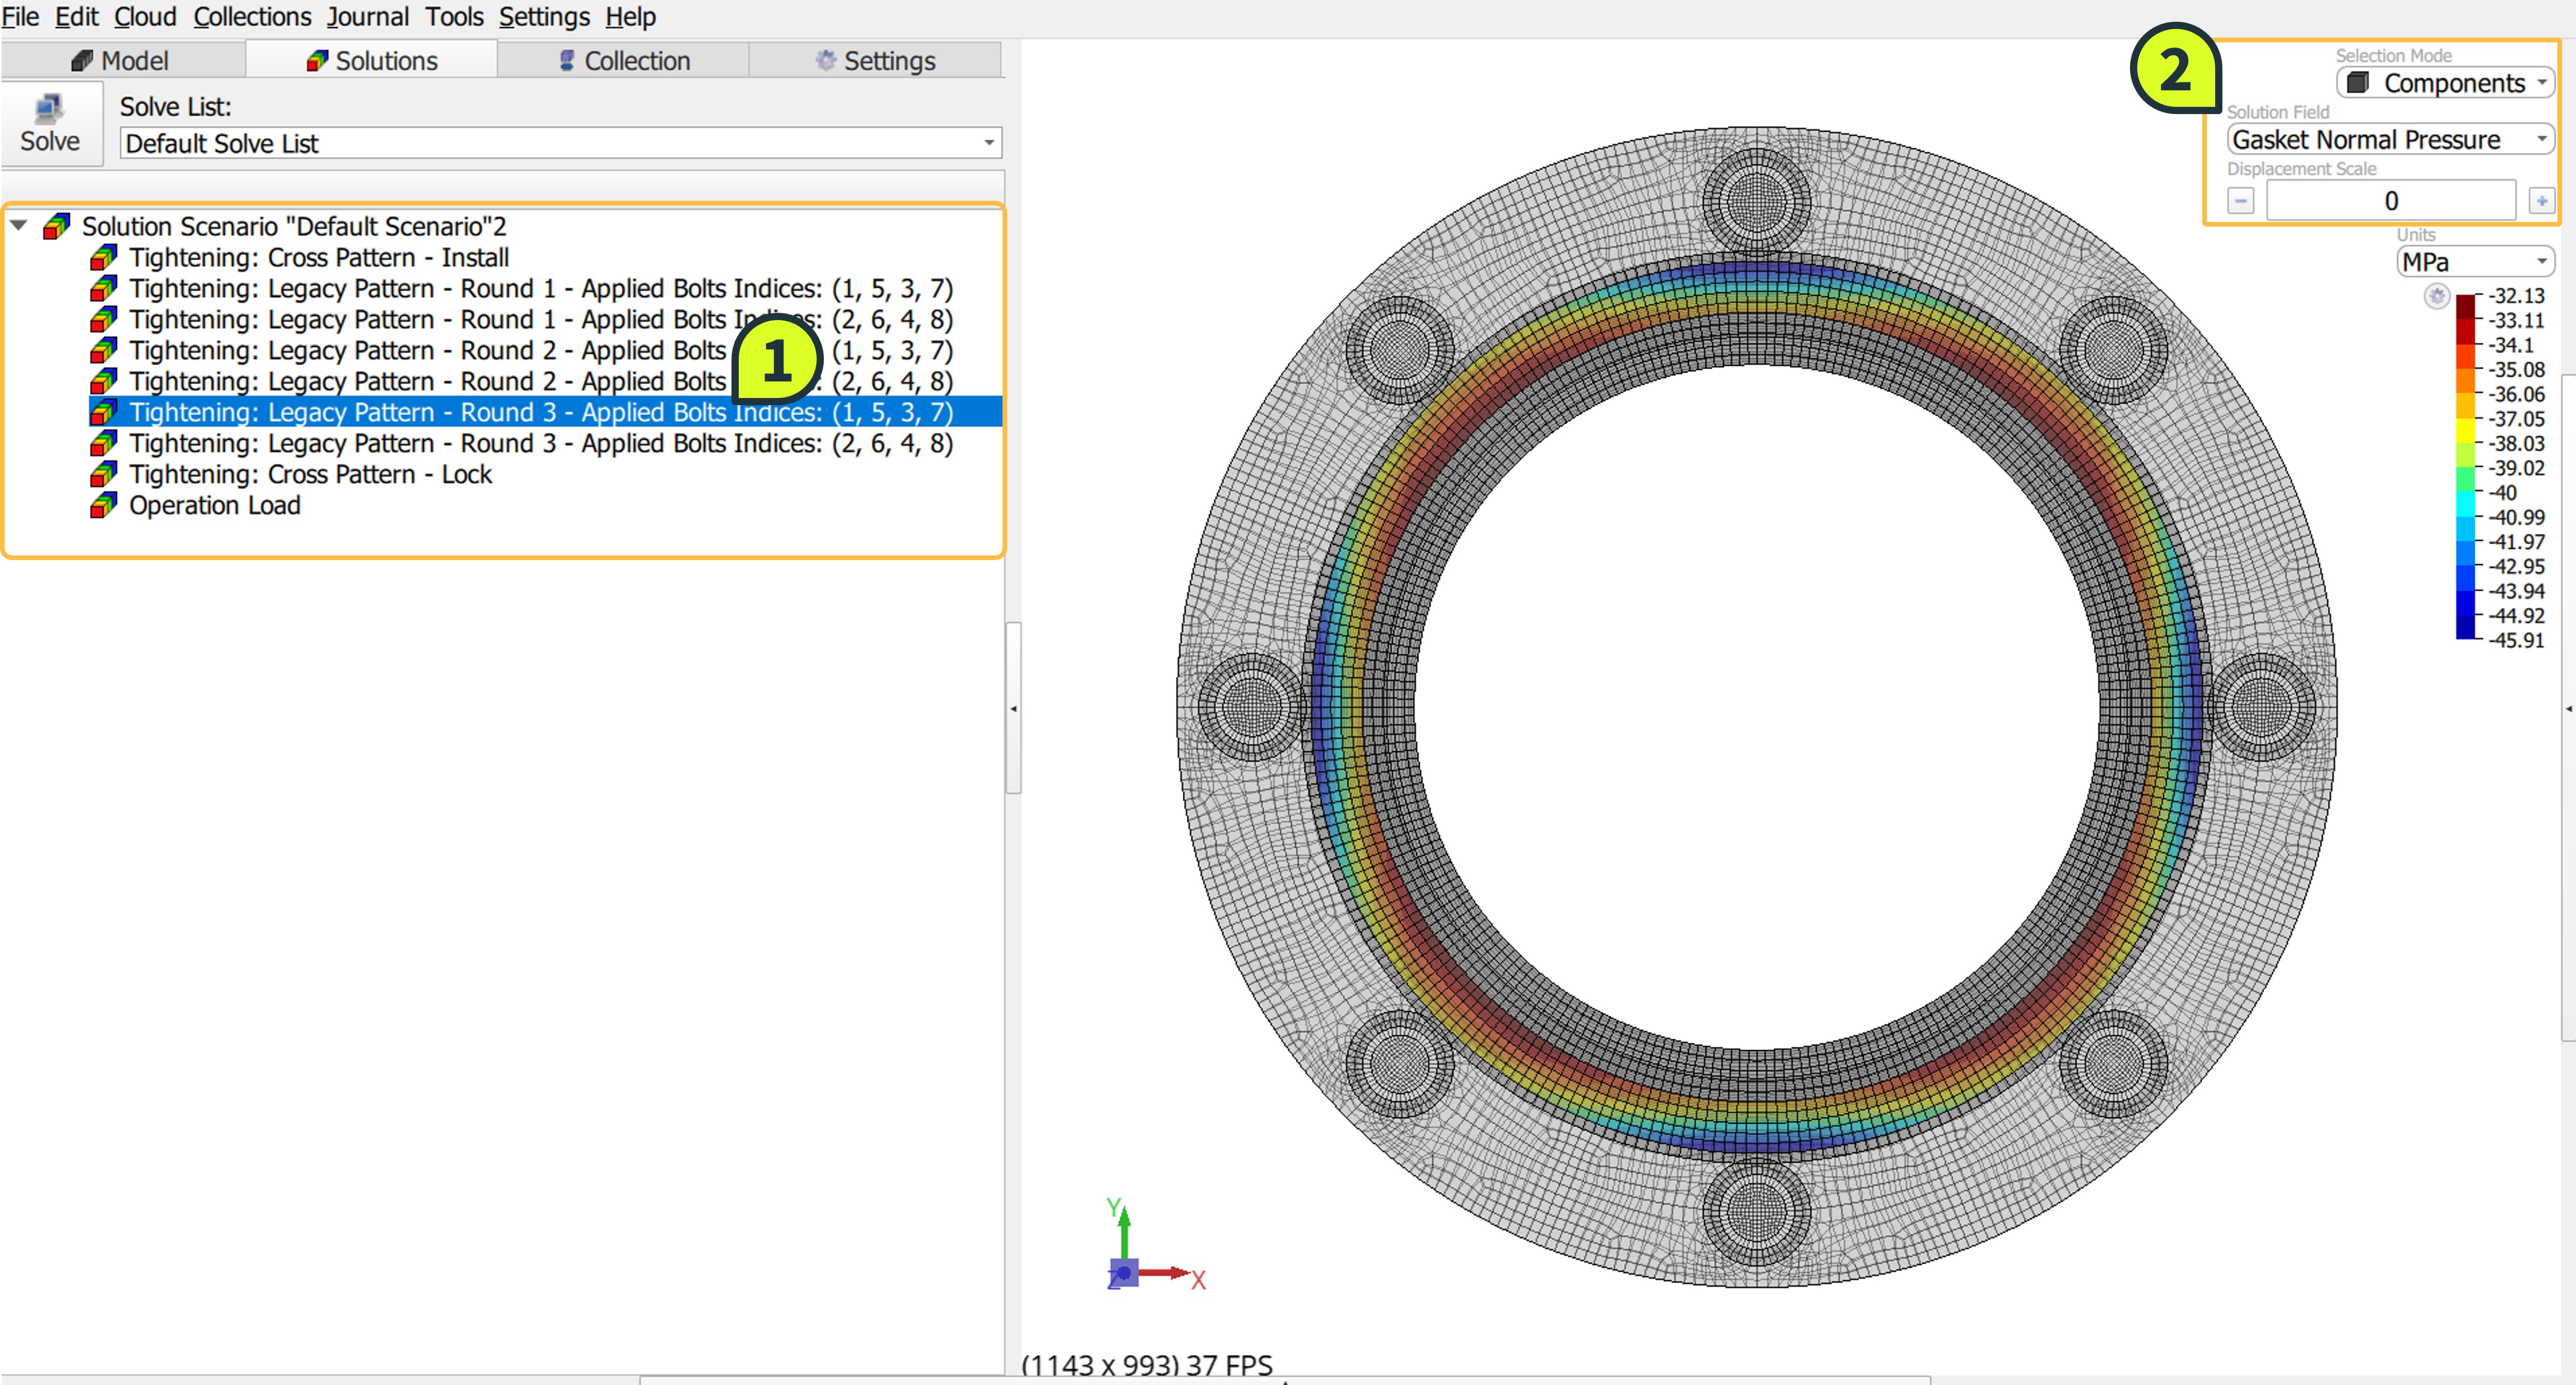
Task: Click the Cross Pattern - Lock cube icon
Action: coord(103,475)
